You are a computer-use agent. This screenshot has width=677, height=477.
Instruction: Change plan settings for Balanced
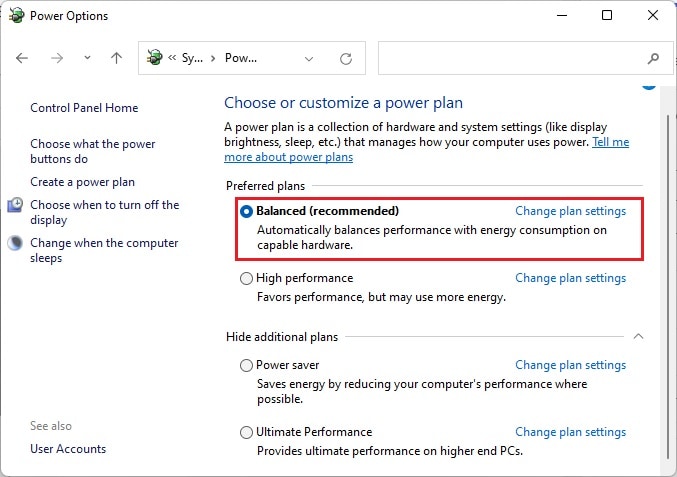[570, 211]
